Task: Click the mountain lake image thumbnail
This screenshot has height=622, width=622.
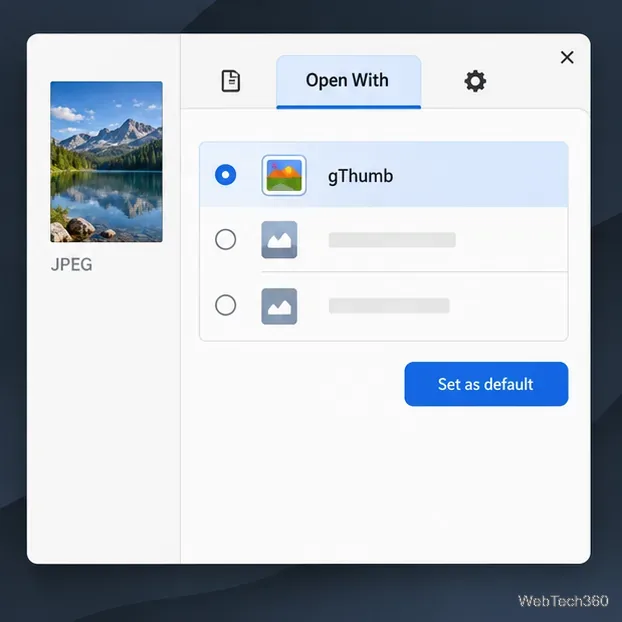Action: coord(106,161)
